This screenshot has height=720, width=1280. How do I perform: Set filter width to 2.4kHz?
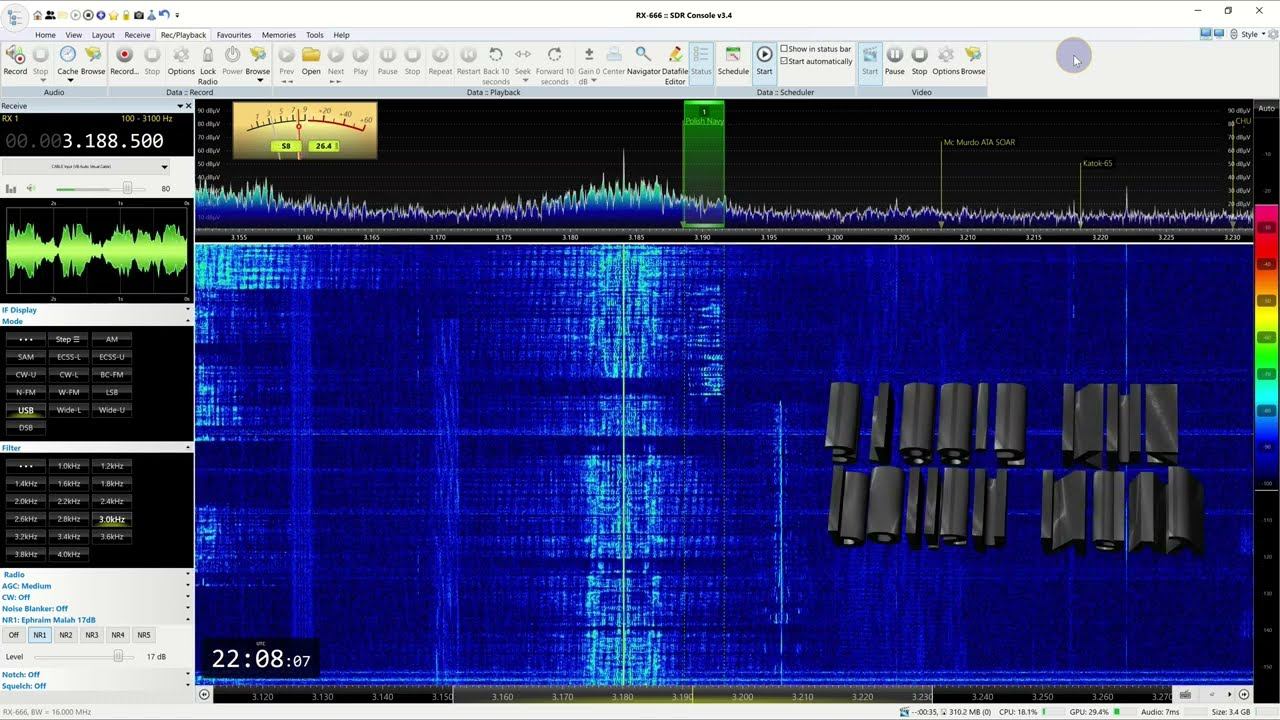point(112,501)
